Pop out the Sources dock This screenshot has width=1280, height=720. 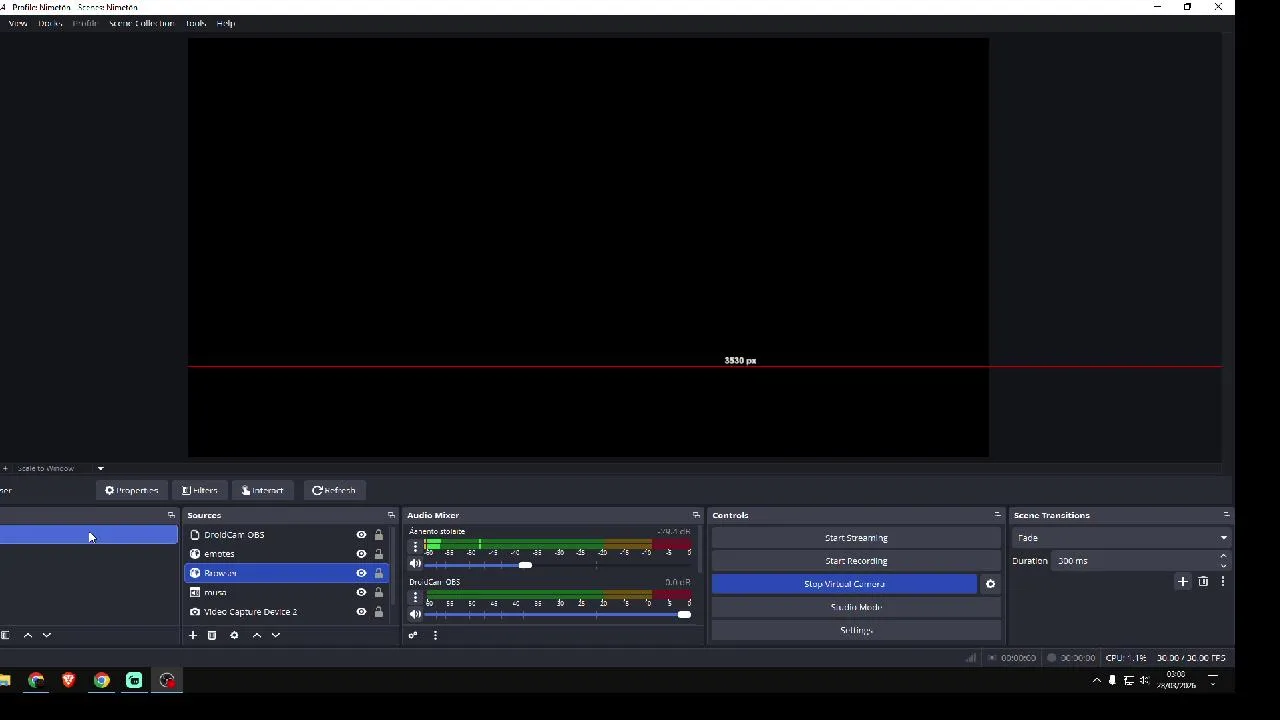coord(391,515)
